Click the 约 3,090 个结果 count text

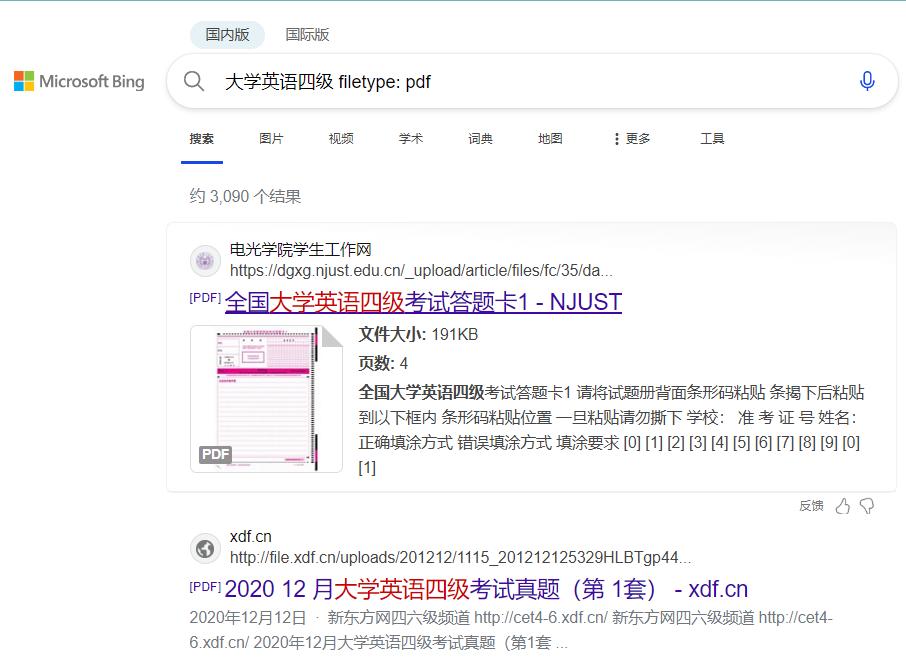[x=245, y=196]
